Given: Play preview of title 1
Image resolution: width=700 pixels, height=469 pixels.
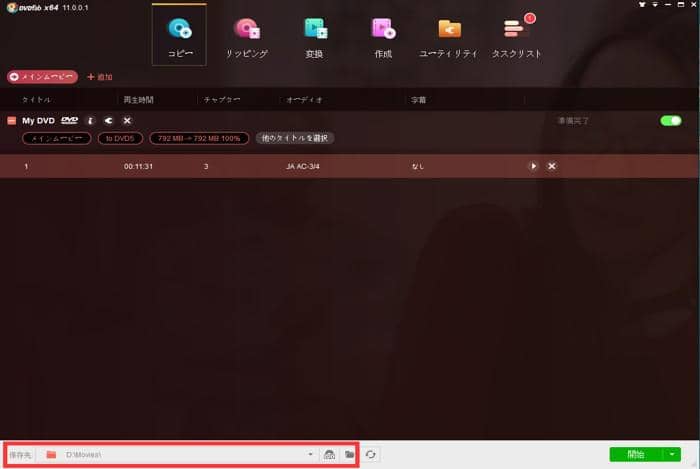Looking at the screenshot, I should click(533, 166).
